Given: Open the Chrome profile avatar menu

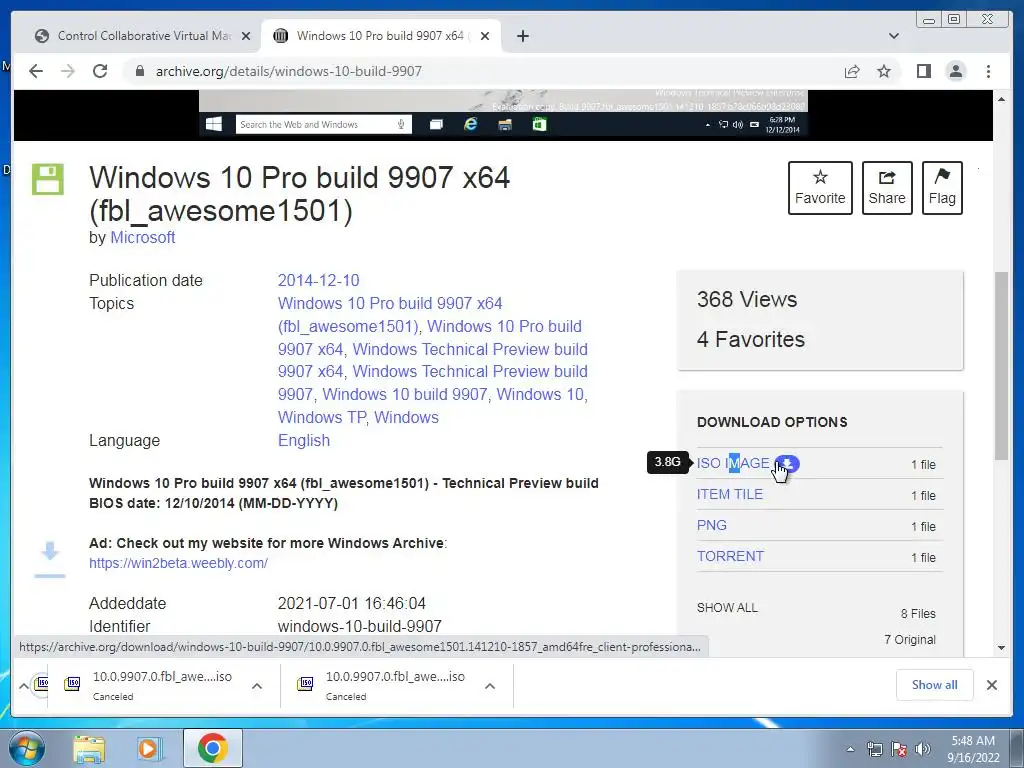Looking at the screenshot, I should pyautogui.click(x=955, y=71).
